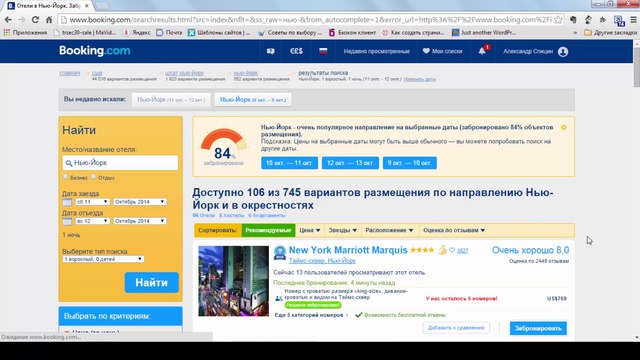
Task: Open the header chat bubble icon
Action: point(271,51)
